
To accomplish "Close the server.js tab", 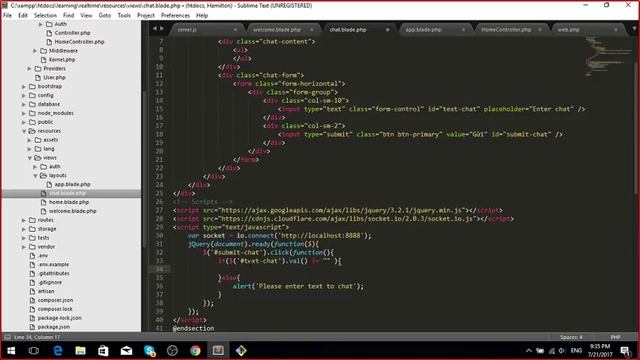I will (x=235, y=30).
